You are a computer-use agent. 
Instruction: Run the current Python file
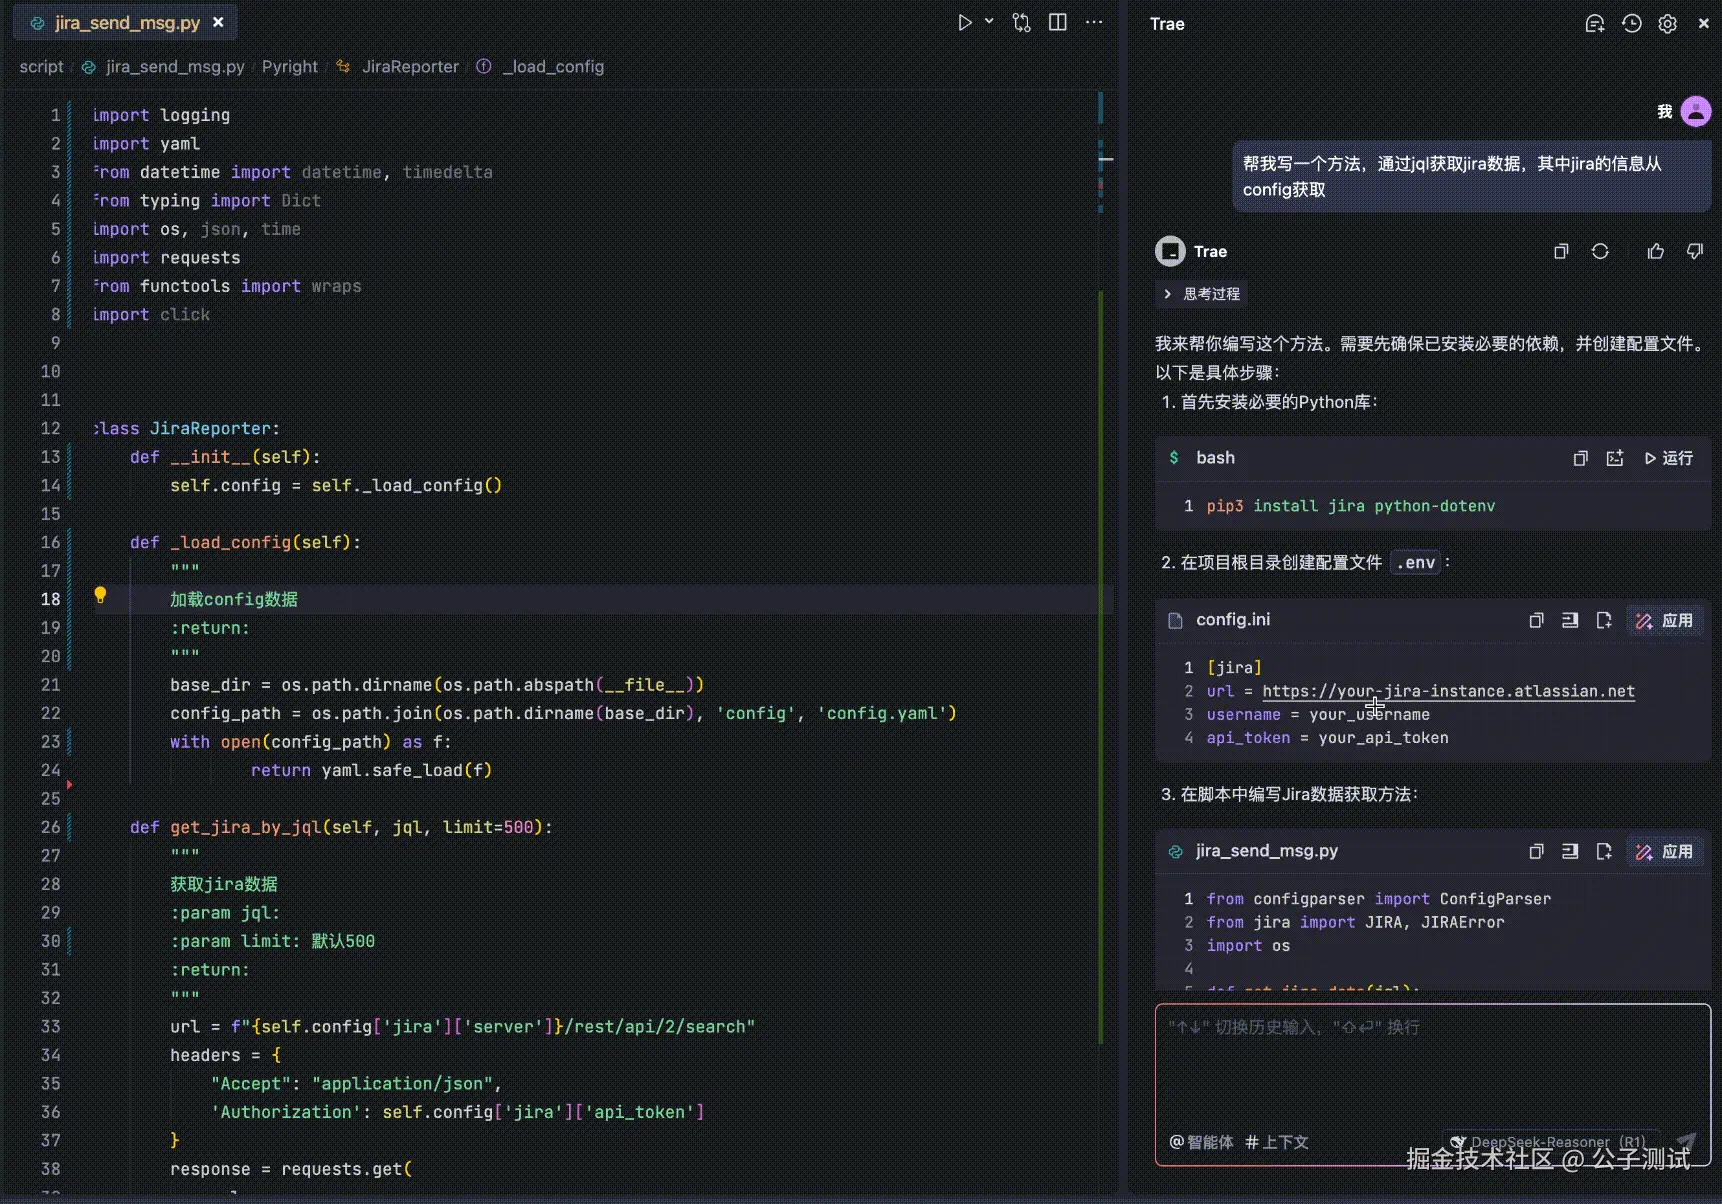(x=964, y=21)
